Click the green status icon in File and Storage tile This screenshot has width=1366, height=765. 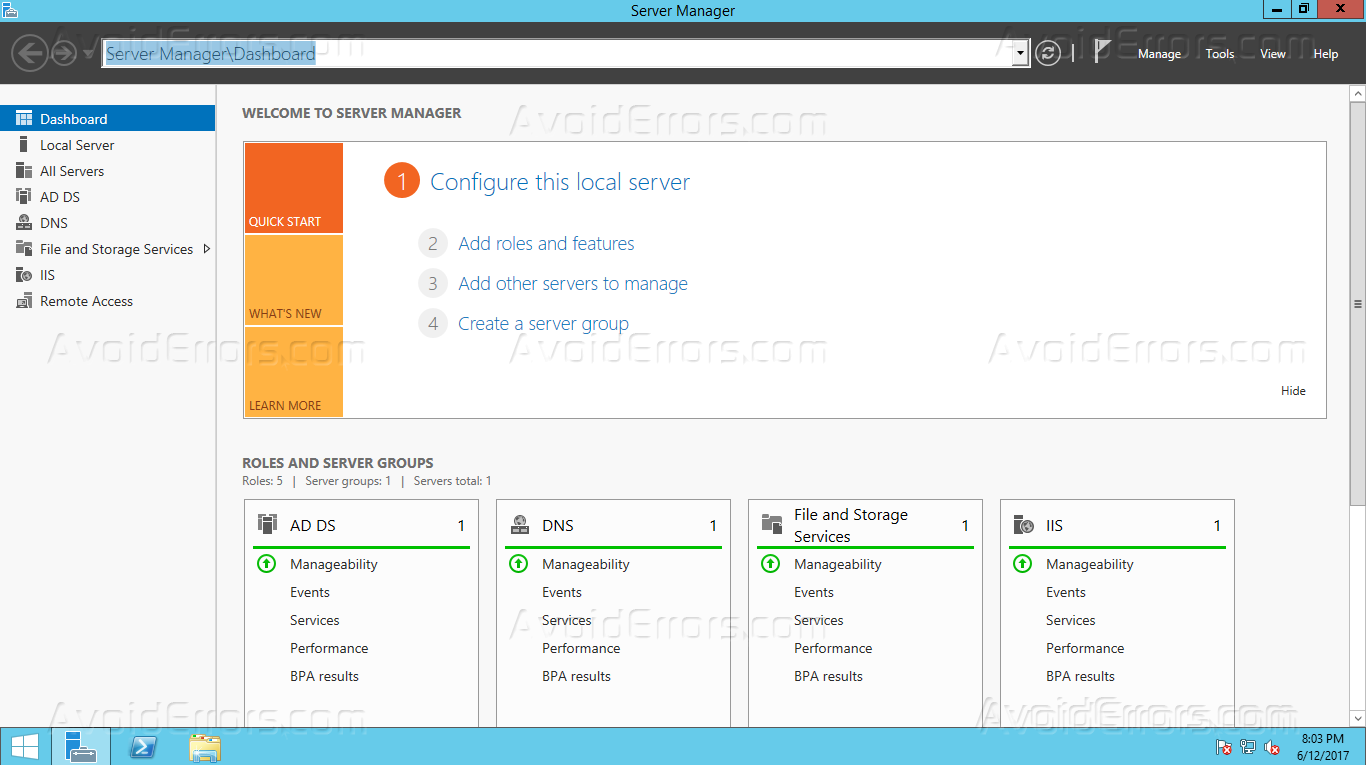pyautogui.click(x=770, y=564)
